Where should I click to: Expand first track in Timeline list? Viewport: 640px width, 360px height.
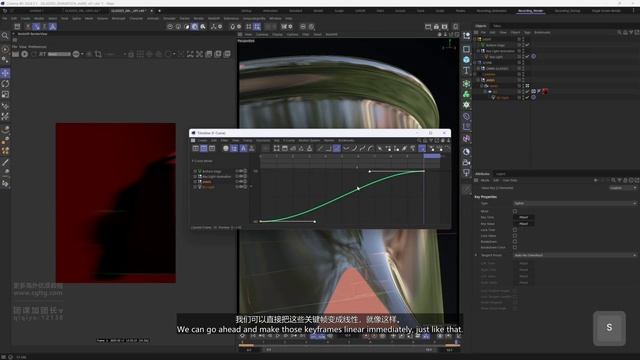(195, 171)
